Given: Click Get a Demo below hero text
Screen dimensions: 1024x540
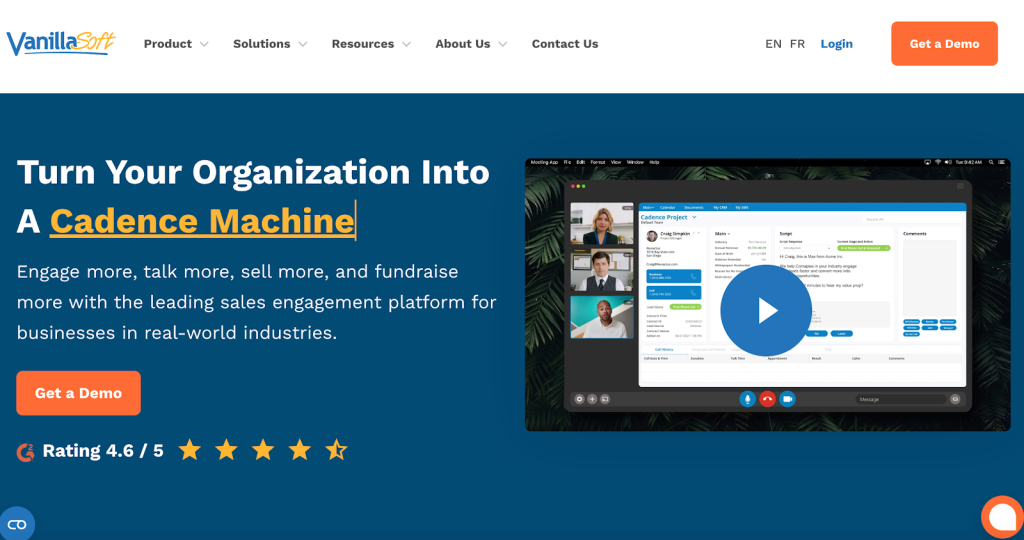Looking at the screenshot, I should [x=78, y=393].
